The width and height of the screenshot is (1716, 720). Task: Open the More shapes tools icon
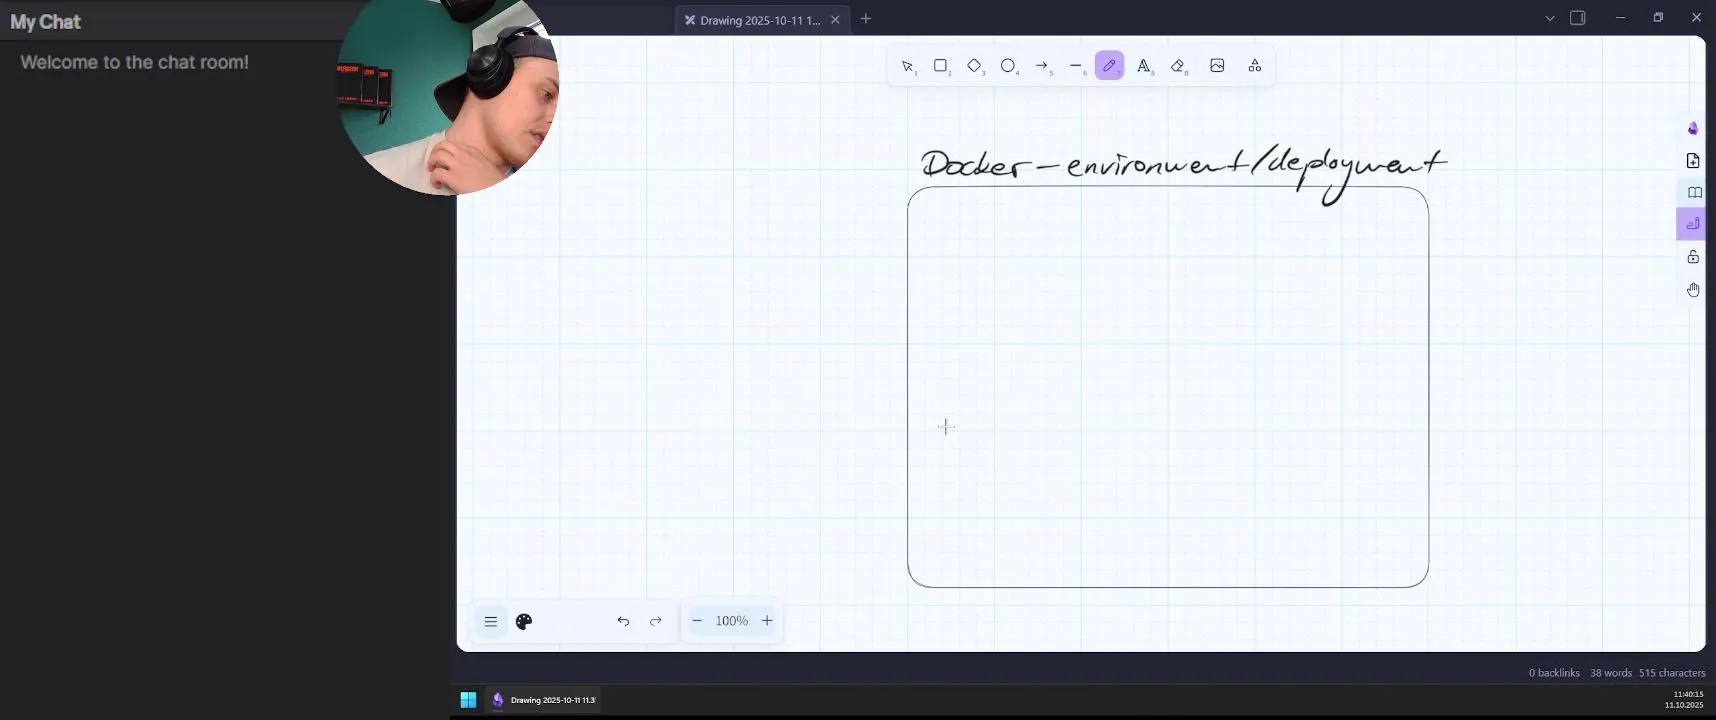(x=1255, y=66)
